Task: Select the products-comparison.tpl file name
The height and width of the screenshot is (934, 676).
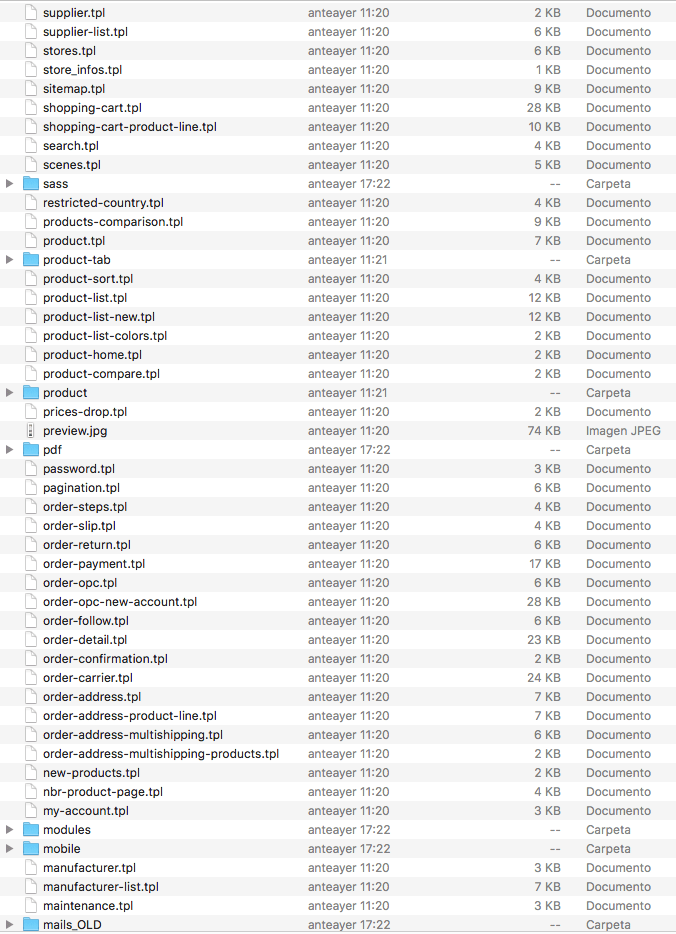Action: click(x=113, y=222)
